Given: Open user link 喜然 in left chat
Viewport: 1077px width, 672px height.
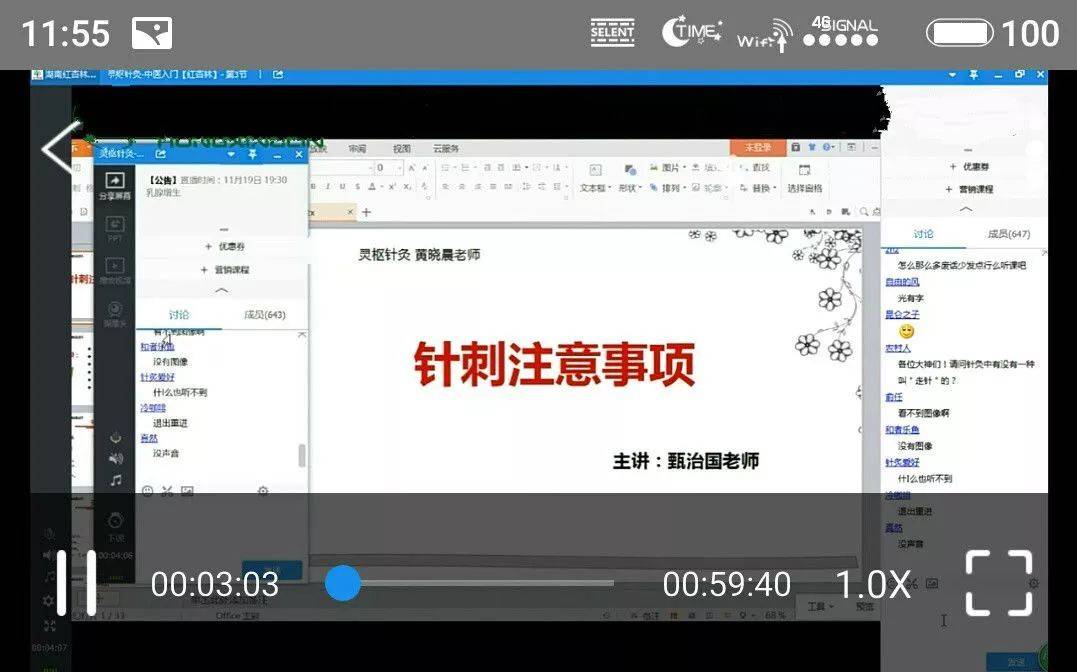Looking at the screenshot, I should pos(149,438).
